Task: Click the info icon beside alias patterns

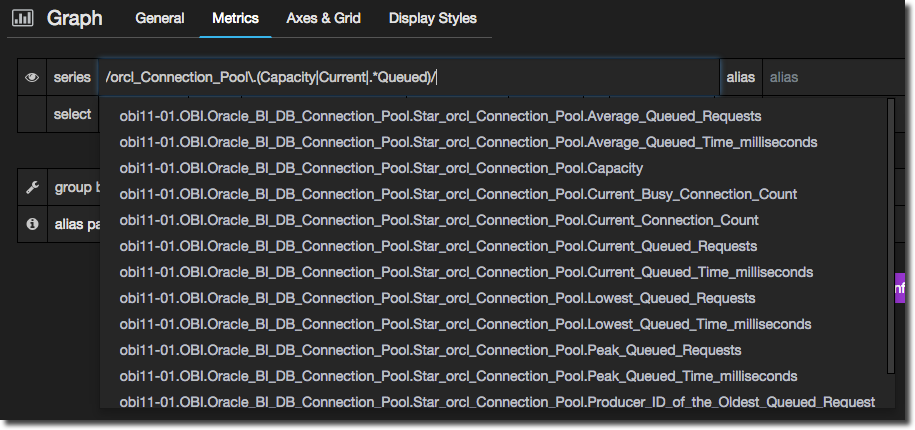Action: tap(32, 223)
